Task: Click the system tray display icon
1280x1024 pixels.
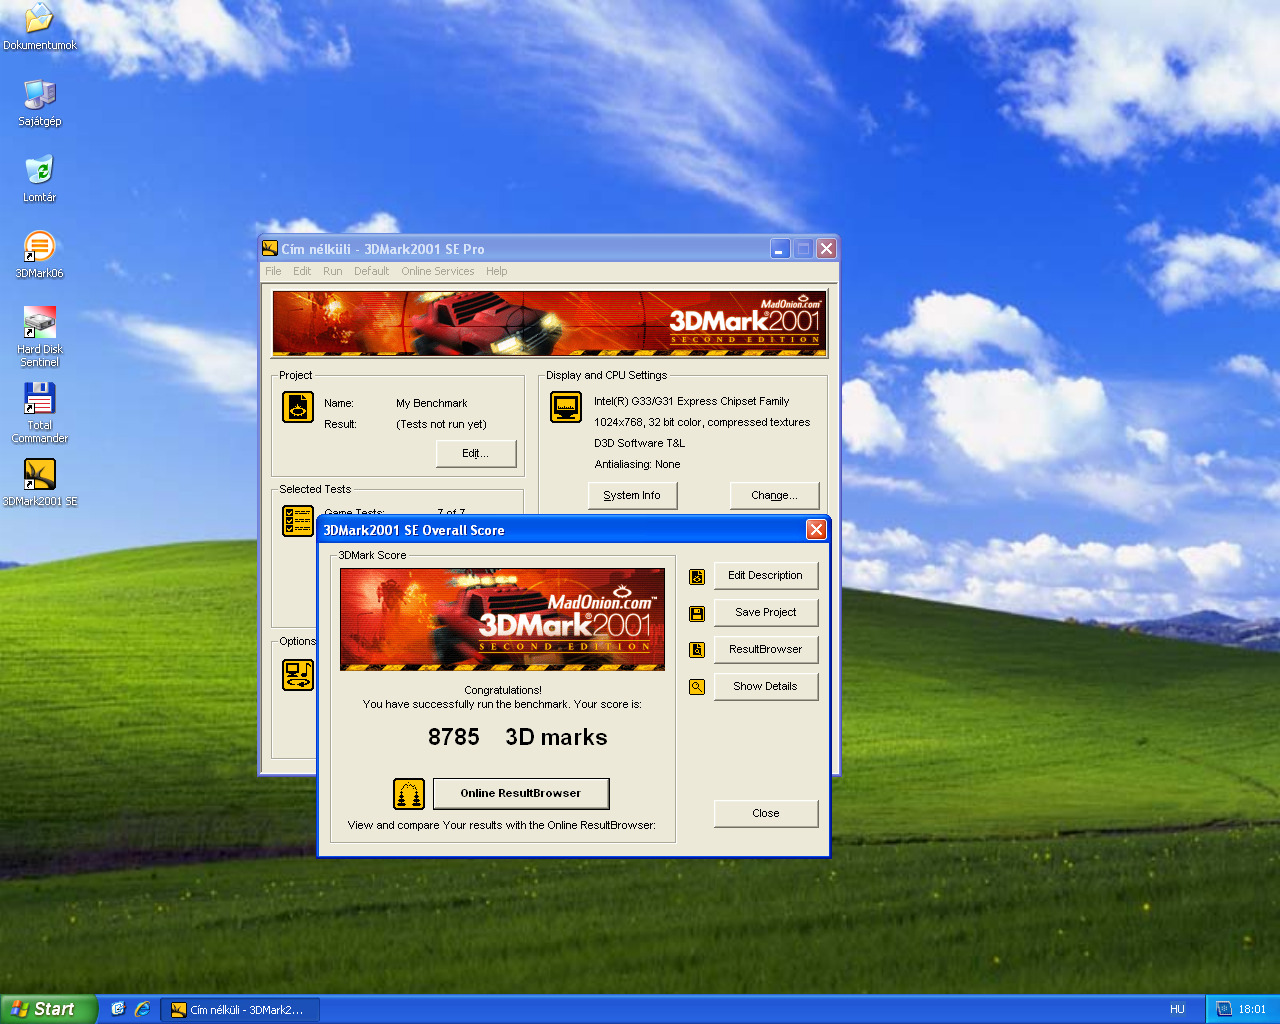Action: pos(1223,1009)
